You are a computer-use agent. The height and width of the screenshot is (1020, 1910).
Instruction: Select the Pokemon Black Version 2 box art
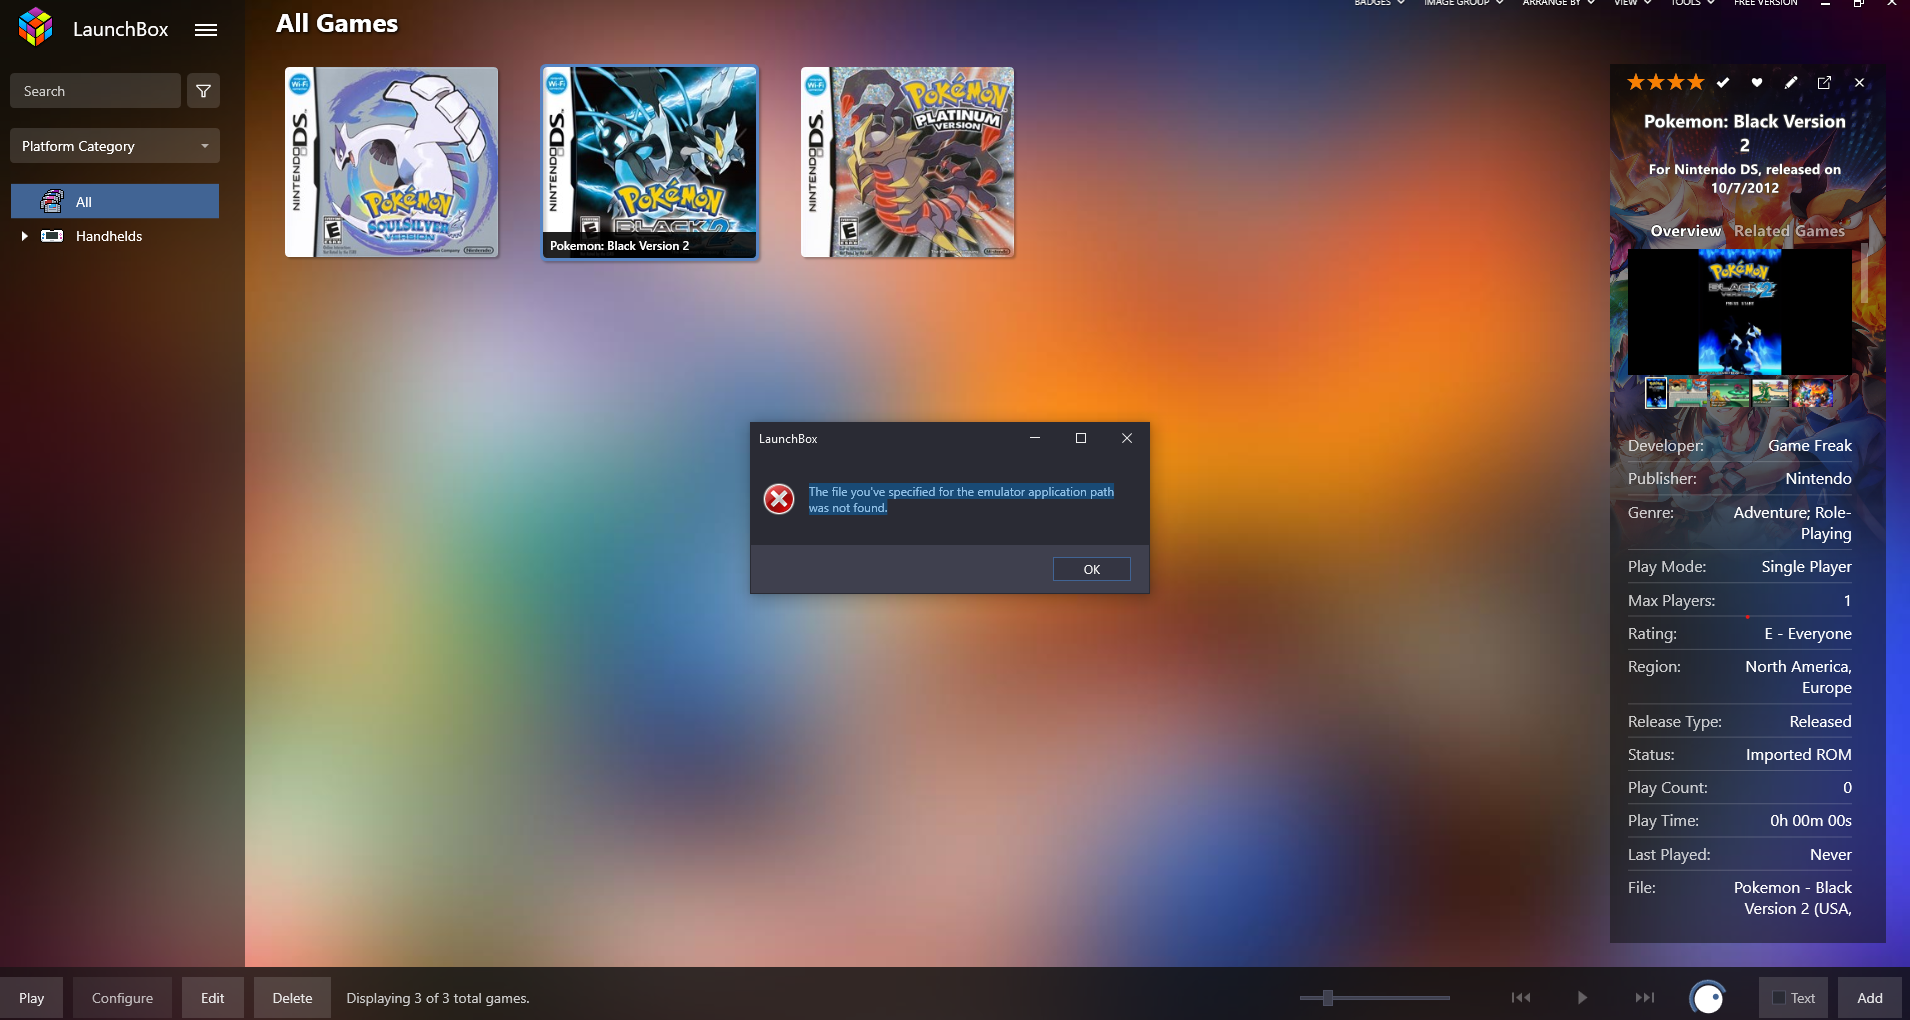[x=650, y=162]
